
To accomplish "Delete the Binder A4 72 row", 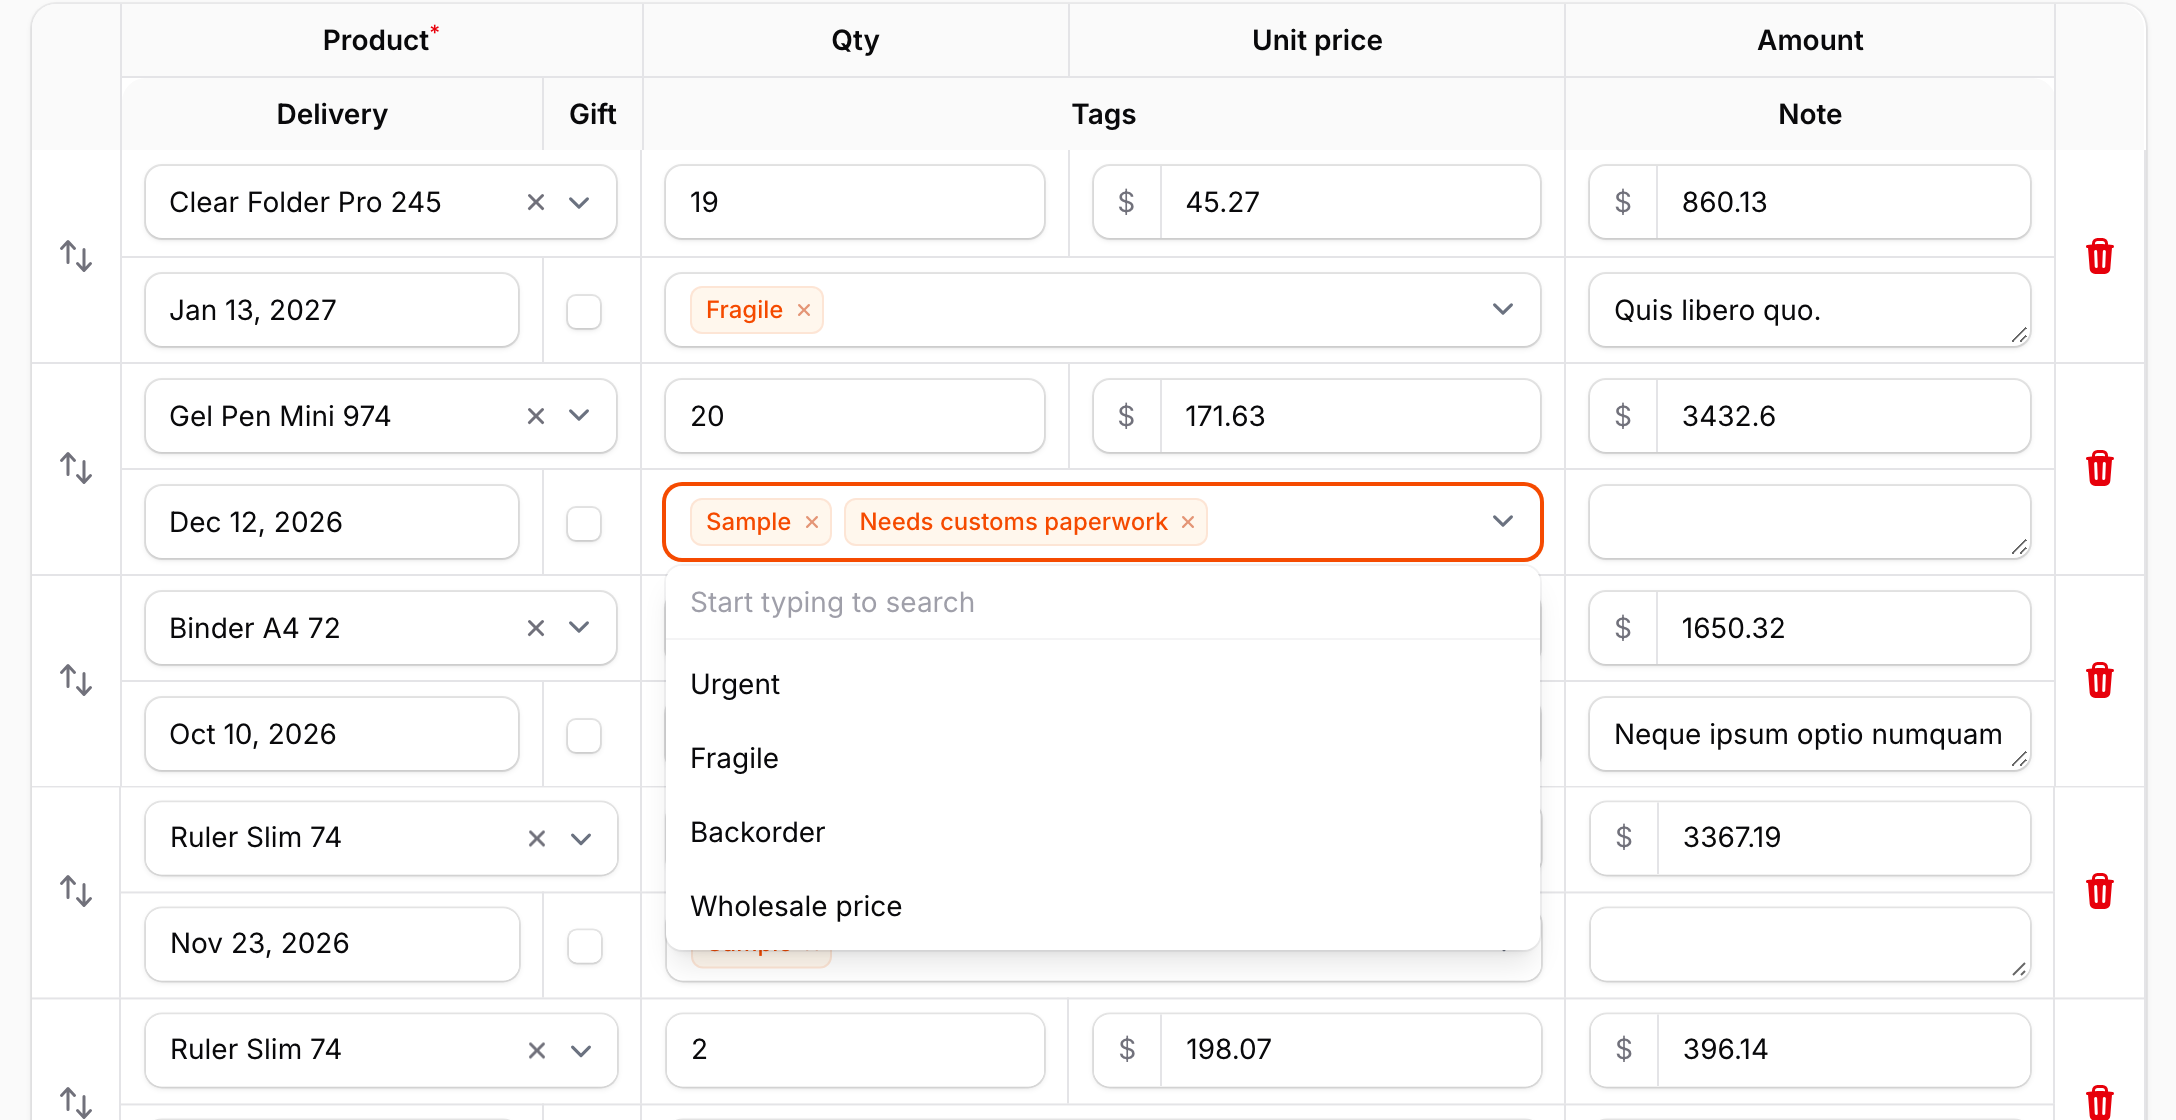I will (2099, 680).
